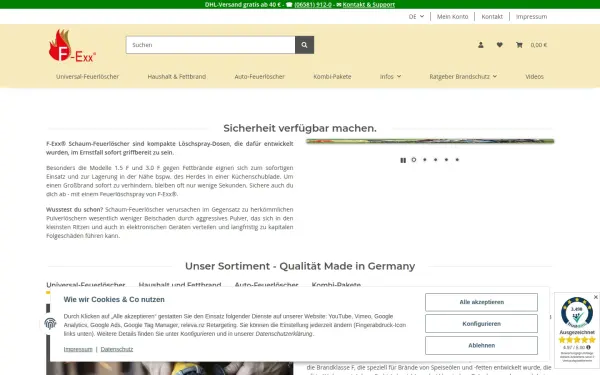Click the 0,00 € cart total
The height and width of the screenshot is (375, 600).
538,45
